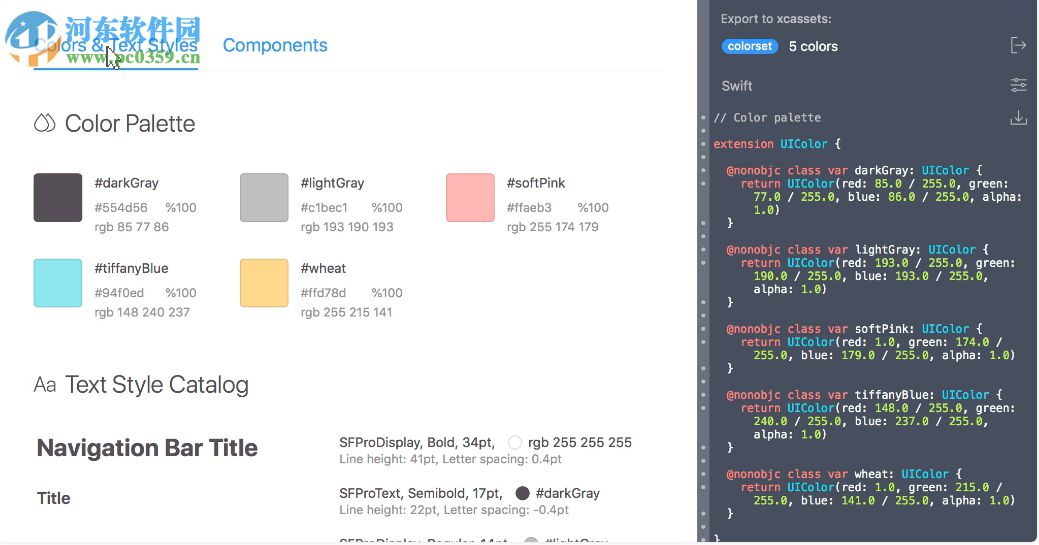Click the tiffanyBlue class var code line

(x=865, y=394)
